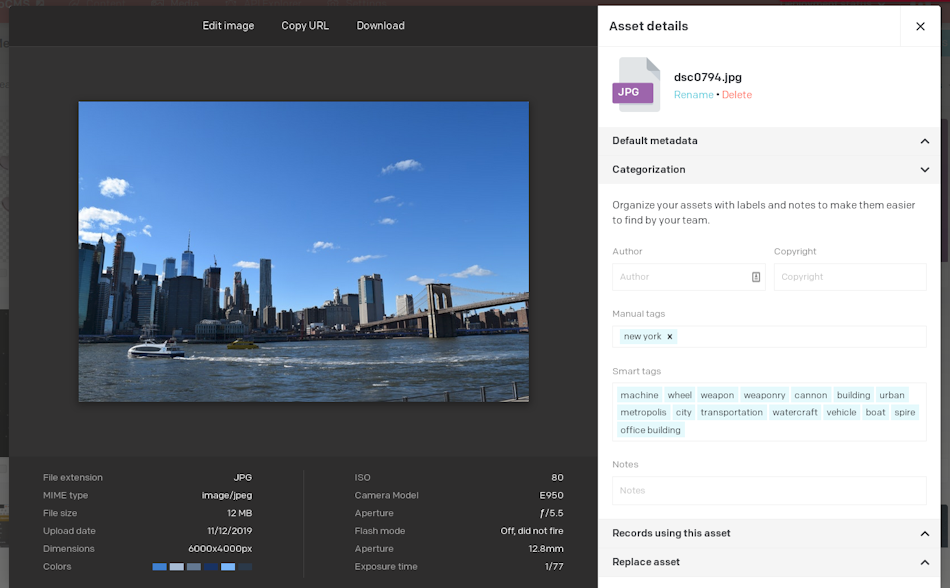Rename the dsc0794.jpg file

693,94
